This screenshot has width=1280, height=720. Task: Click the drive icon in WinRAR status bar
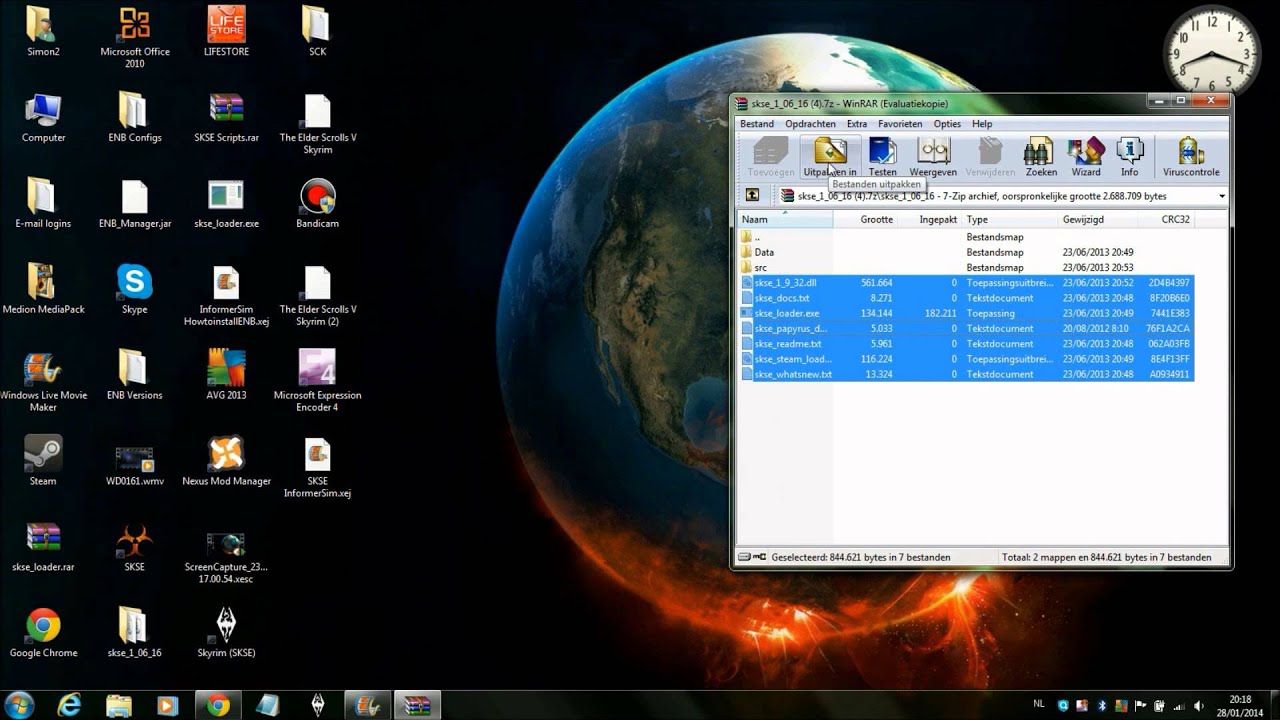point(746,557)
